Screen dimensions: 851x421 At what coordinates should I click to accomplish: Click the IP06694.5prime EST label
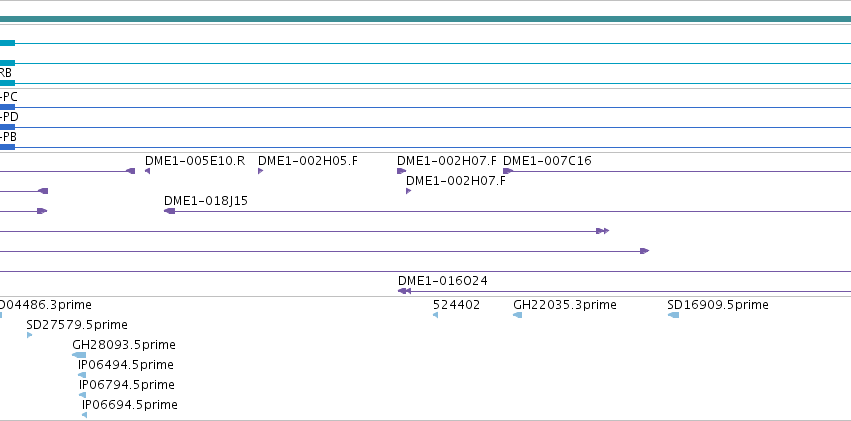click(130, 405)
